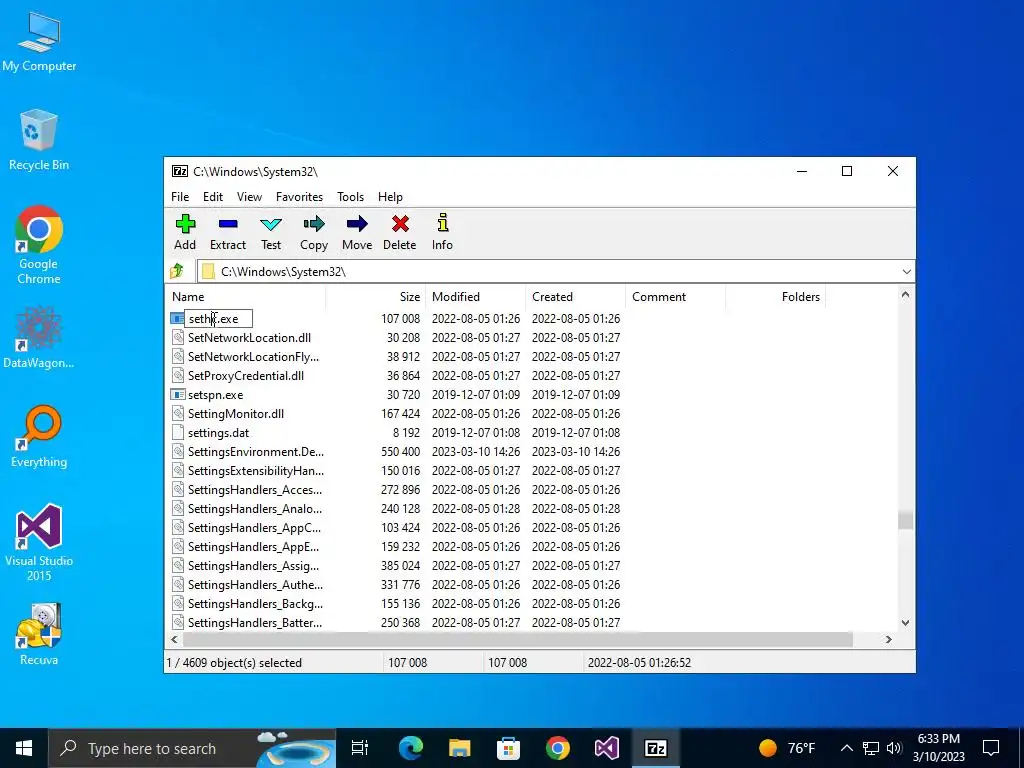The image size is (1024, 768).
Task: Launch Recuva from the desktop
Action: point(39,634)
